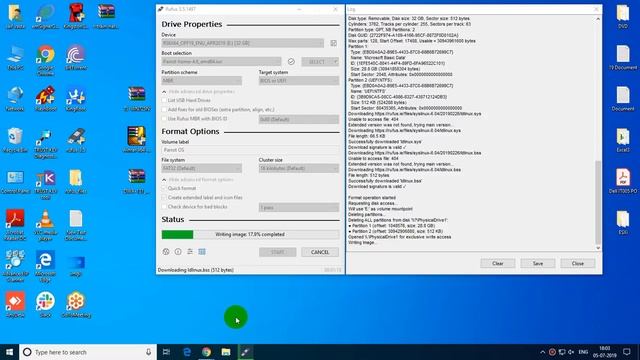640x360 pixels.
Task: Open volume control in system tray
Action: (x=571, y=352)
